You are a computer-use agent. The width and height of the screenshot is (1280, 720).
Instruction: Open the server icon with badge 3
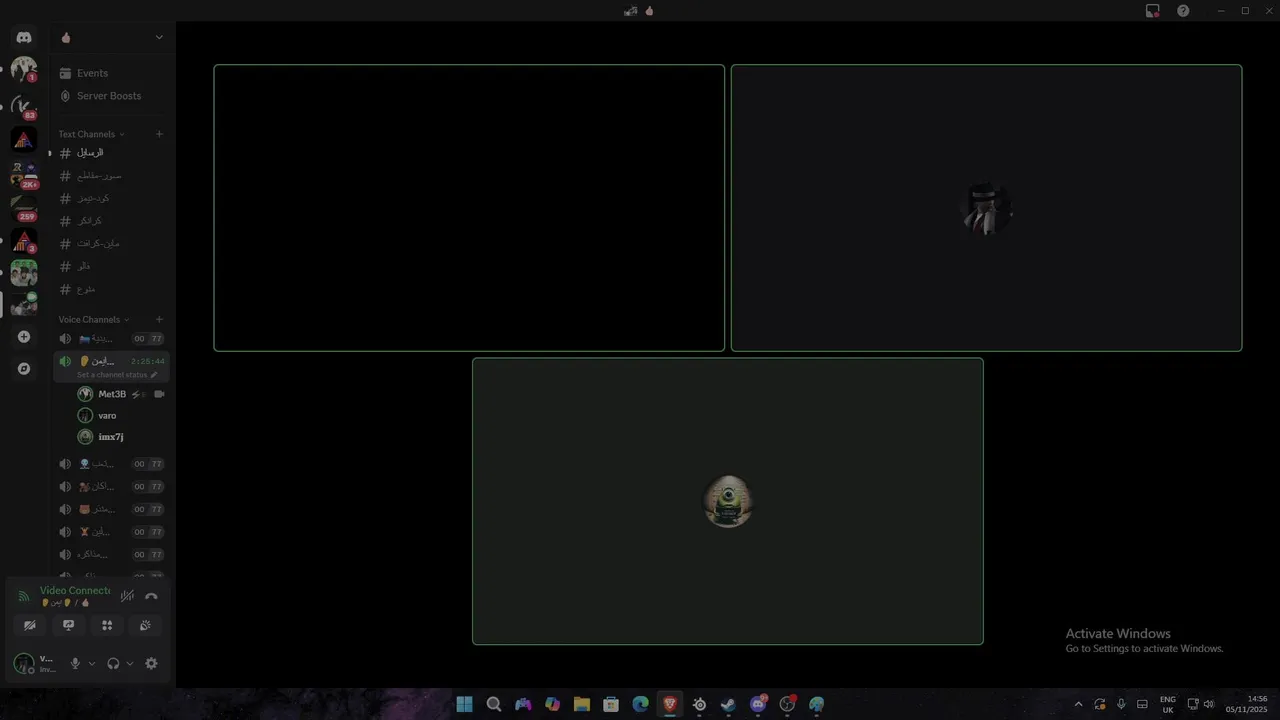pos(24,241)
